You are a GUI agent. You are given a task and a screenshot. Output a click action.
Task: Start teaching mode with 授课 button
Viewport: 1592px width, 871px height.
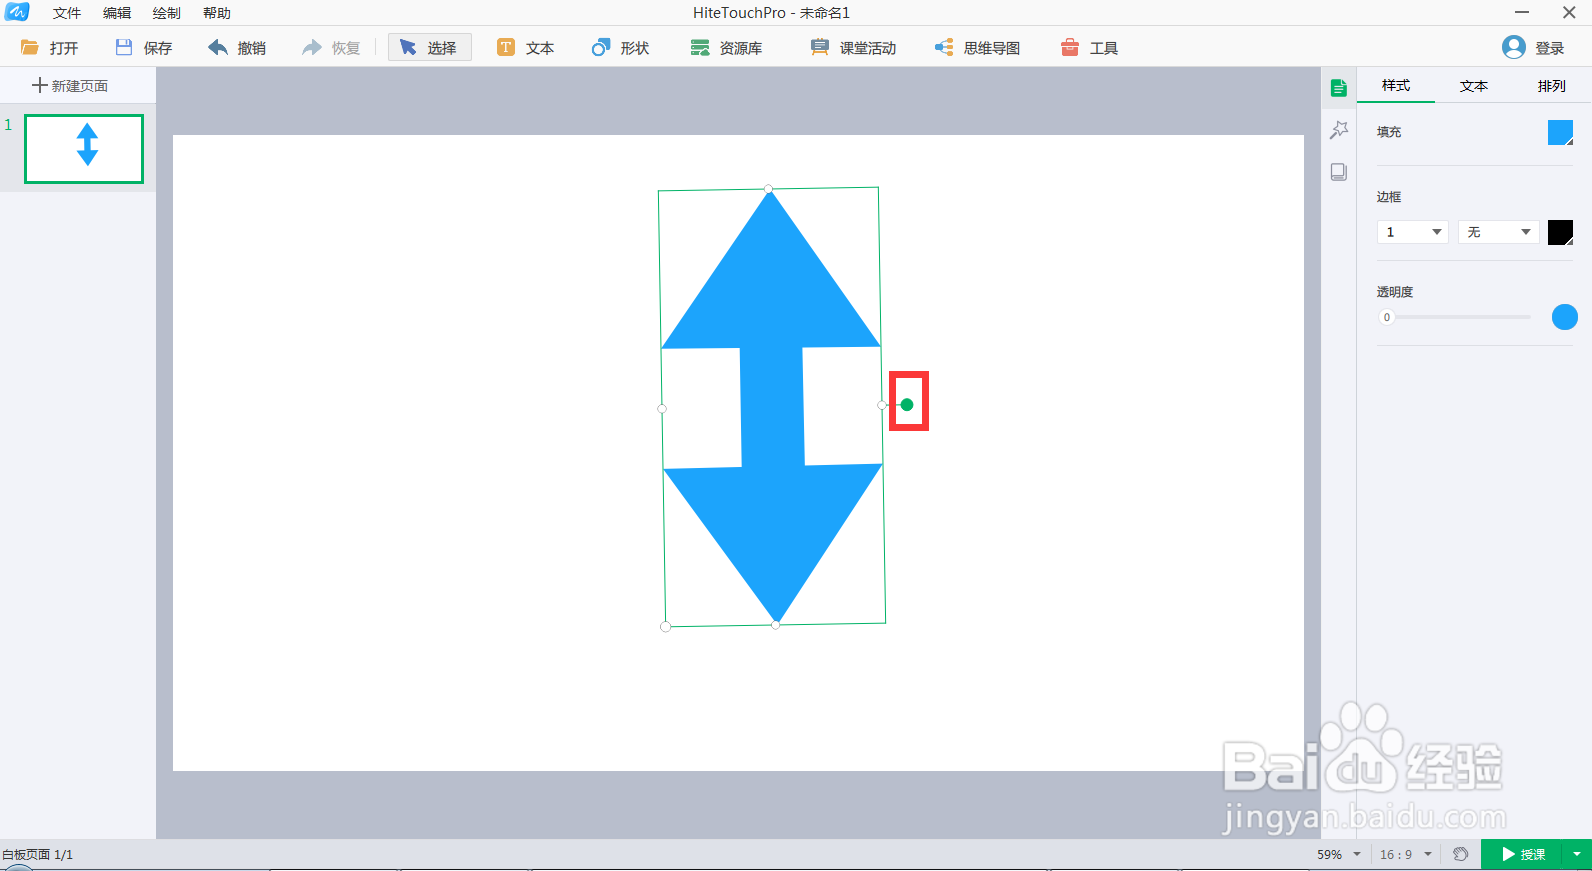tap(1524, 855)
